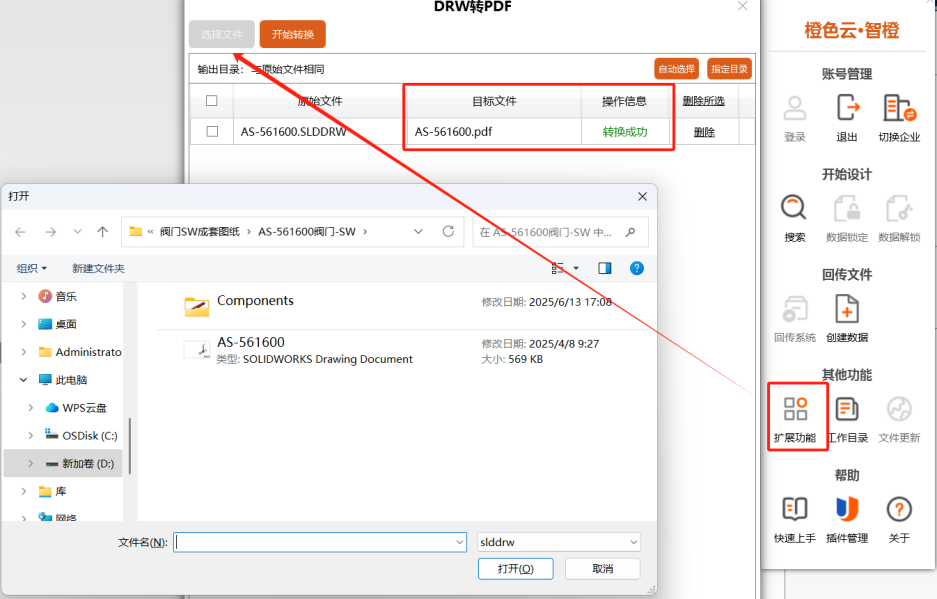Click the 登录 account icon
This screenshot has height=599, width=937.
(794, 108)
